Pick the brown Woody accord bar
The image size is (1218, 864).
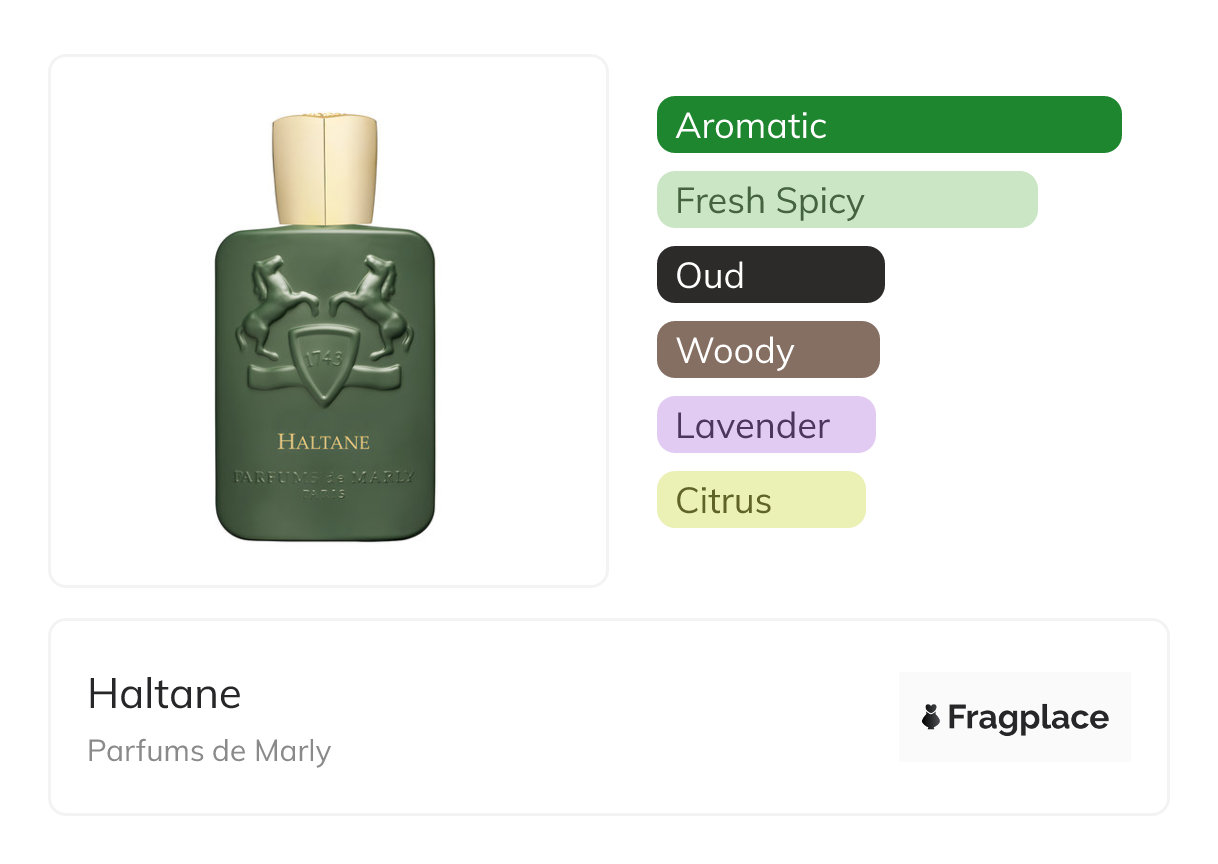coord(768,350)
